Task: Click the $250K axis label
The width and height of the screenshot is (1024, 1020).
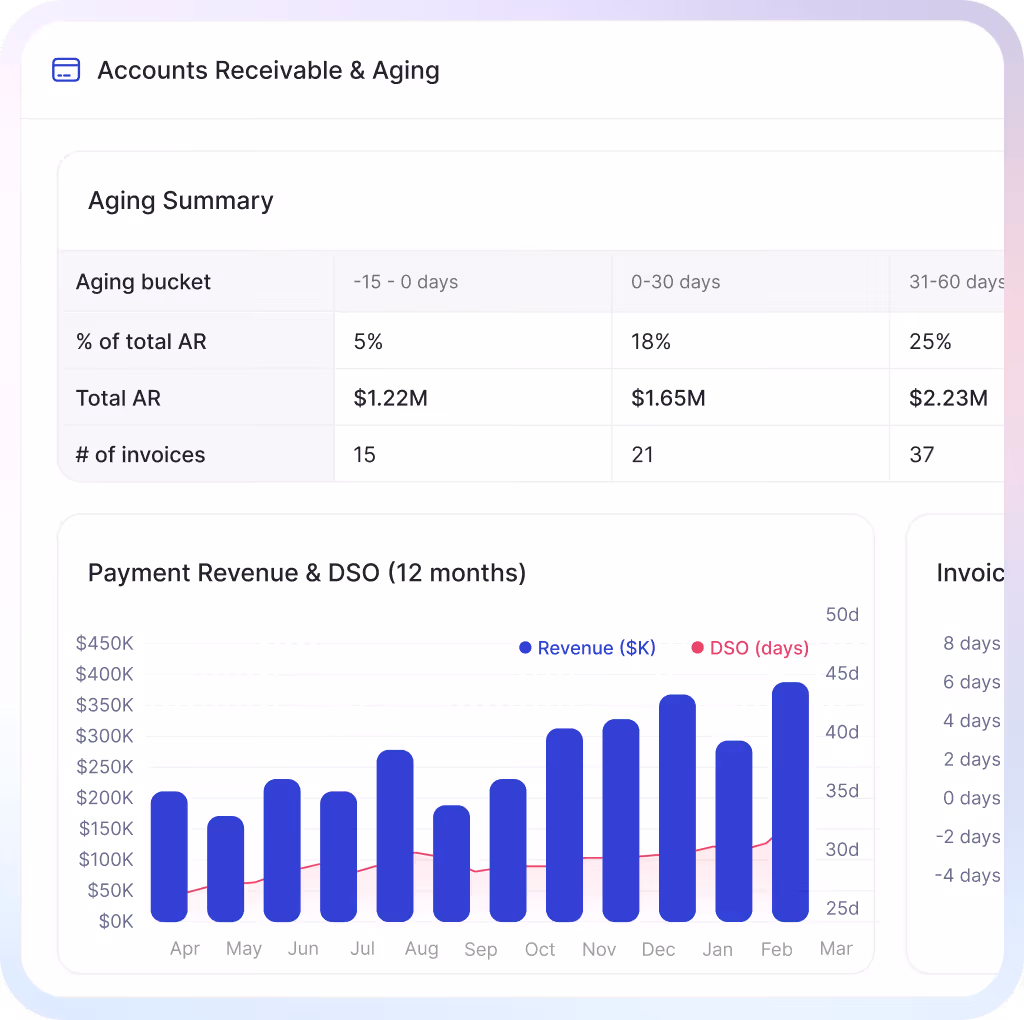Action: [104, 767]
